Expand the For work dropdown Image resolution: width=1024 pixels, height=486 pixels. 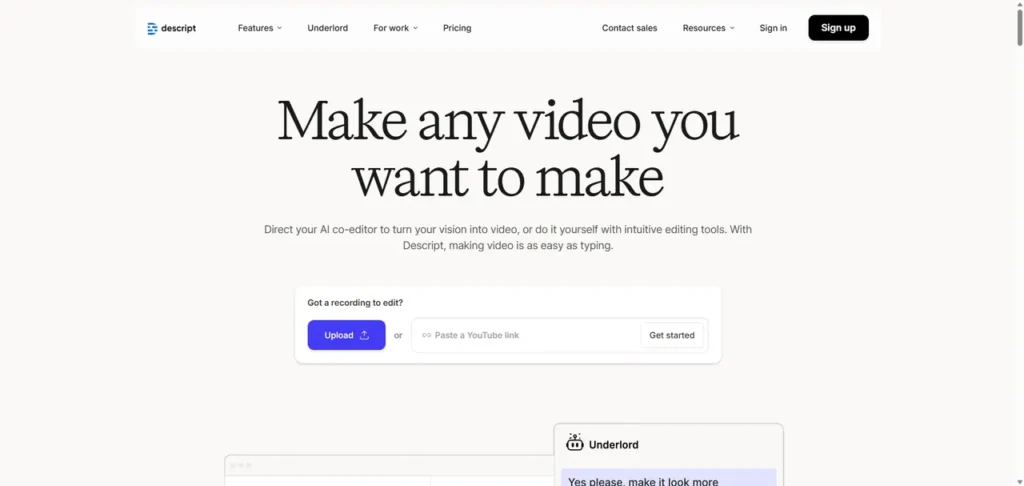(395, 28)
